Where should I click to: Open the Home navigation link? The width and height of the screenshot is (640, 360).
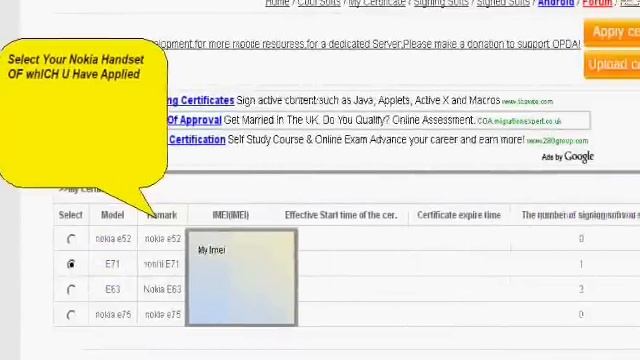pos(277,3)
